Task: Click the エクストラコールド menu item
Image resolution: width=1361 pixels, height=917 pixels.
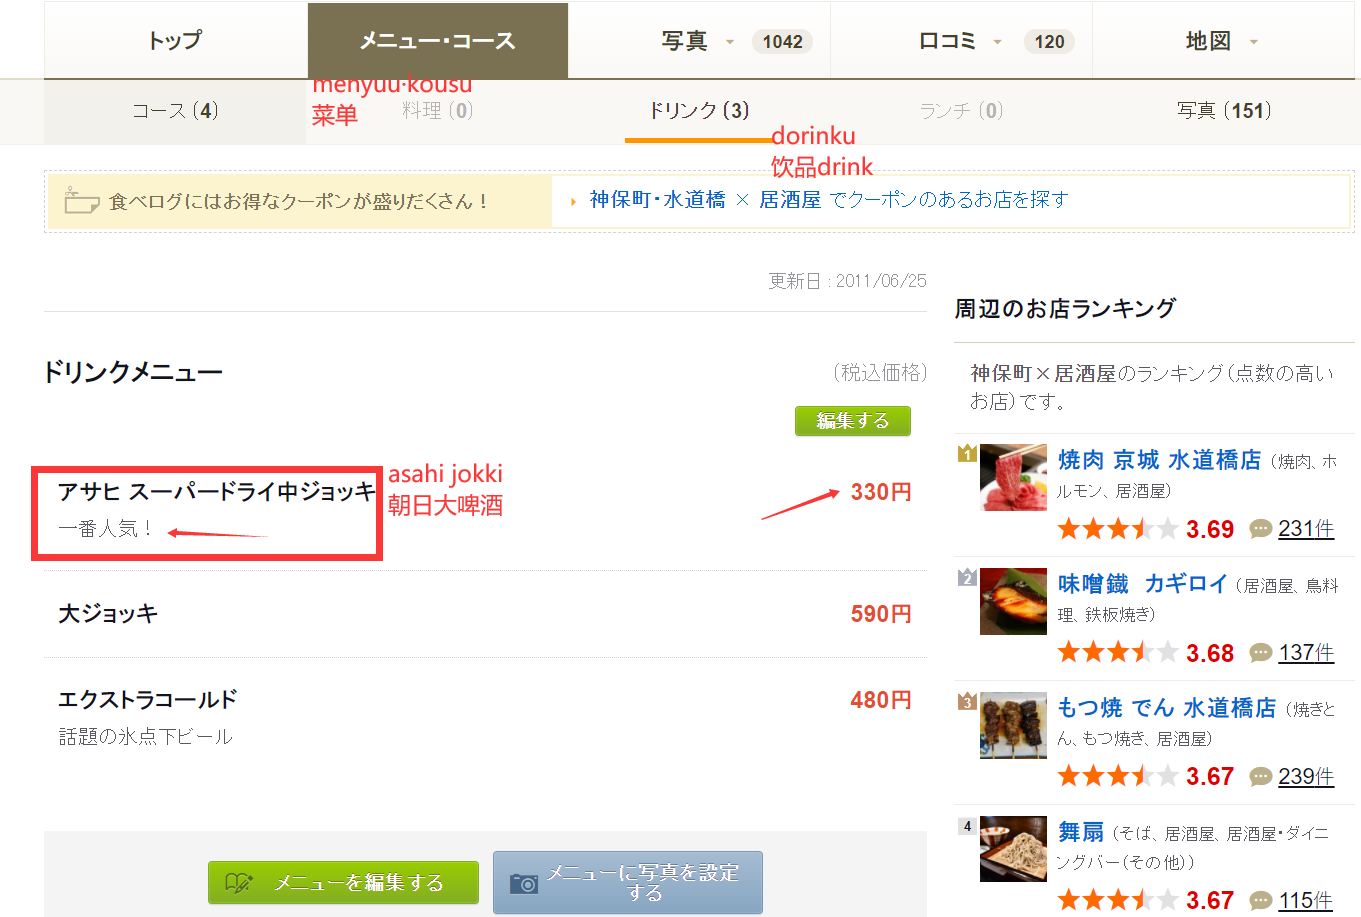Action: point(148,699)
